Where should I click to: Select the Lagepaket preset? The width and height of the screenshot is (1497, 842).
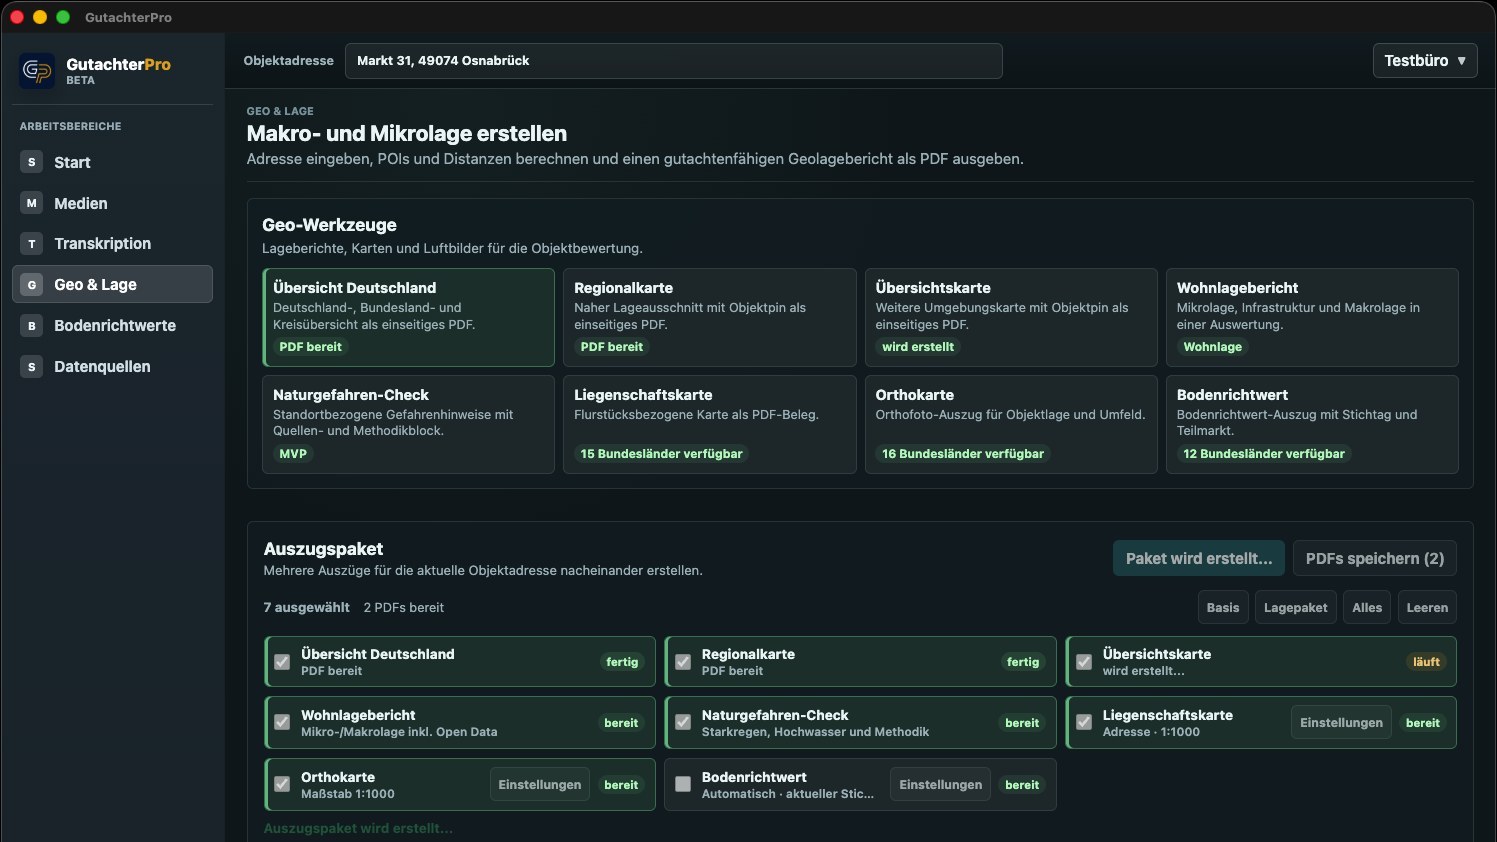(1296, 607)
